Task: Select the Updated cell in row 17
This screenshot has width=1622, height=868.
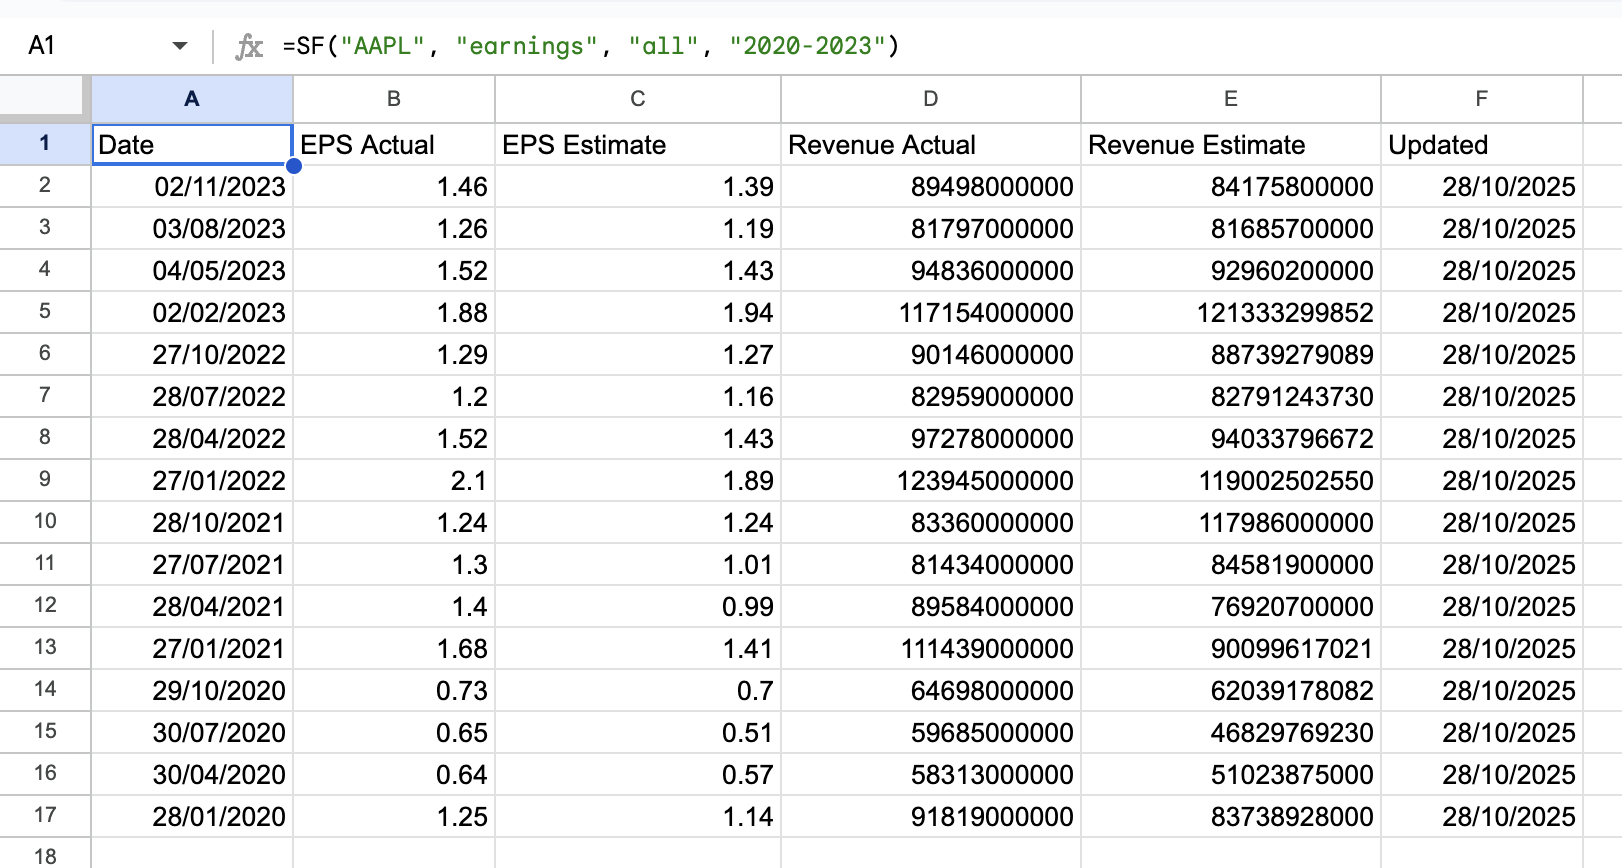Action: point(1482,816)
